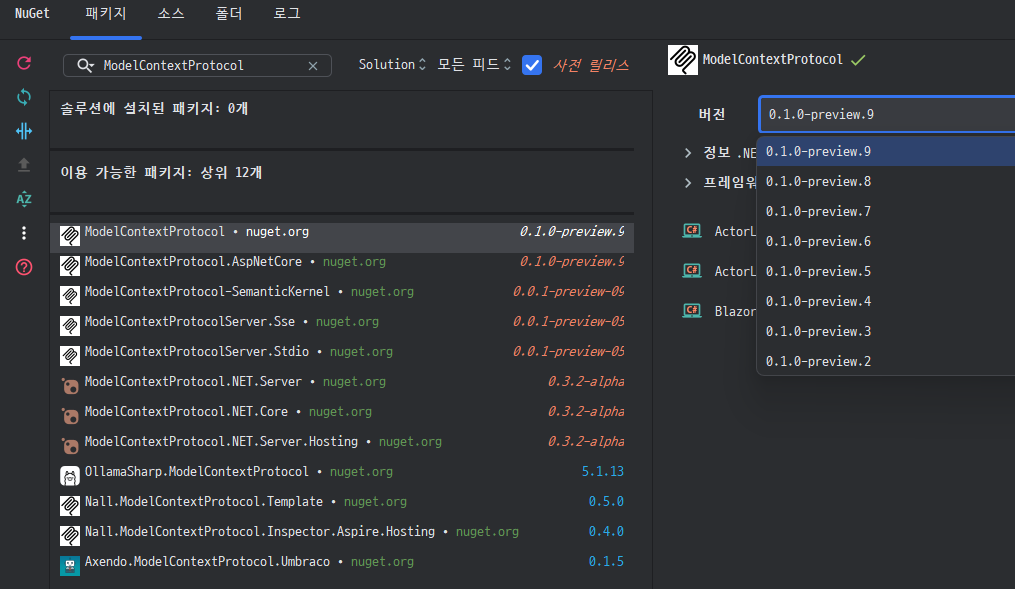Image resolution: width=1015 pixels, height=589 pixels.
Task: Toggle the 사전 릴리스 prerelease checkbox
Action: pyautogui.click(x=532, y=65)
